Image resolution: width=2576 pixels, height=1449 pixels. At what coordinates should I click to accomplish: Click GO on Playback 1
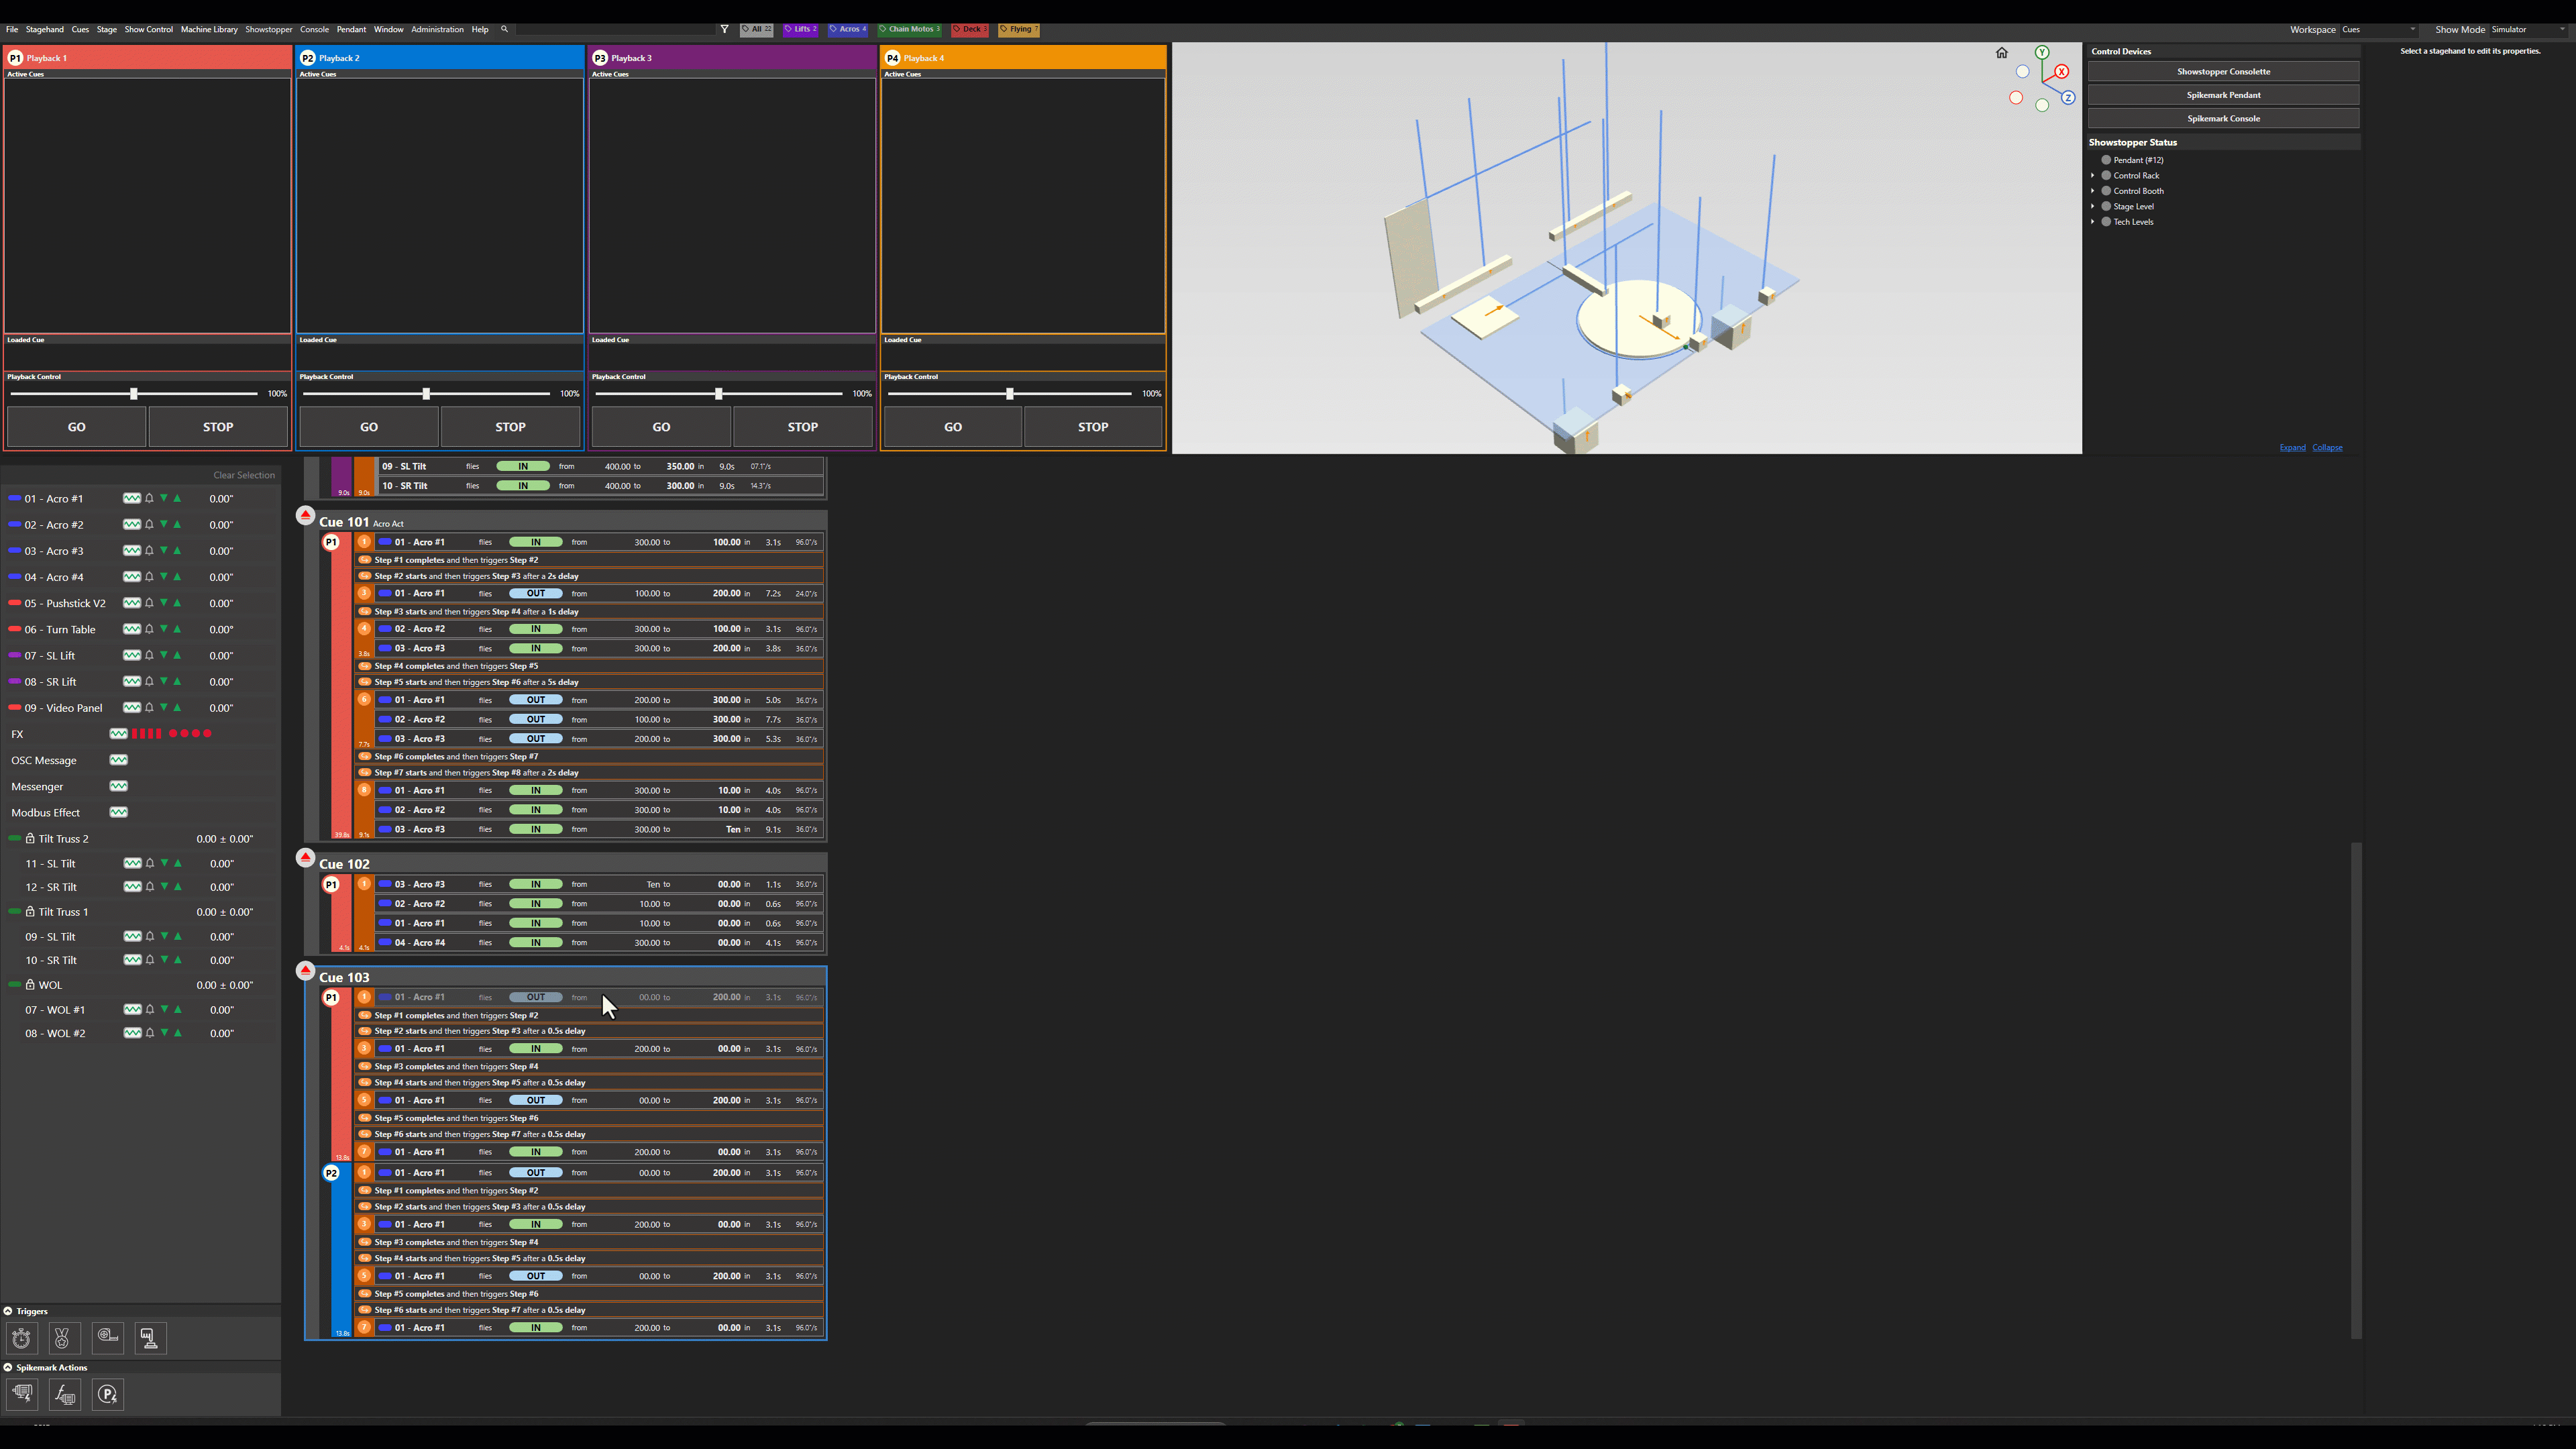77,427
